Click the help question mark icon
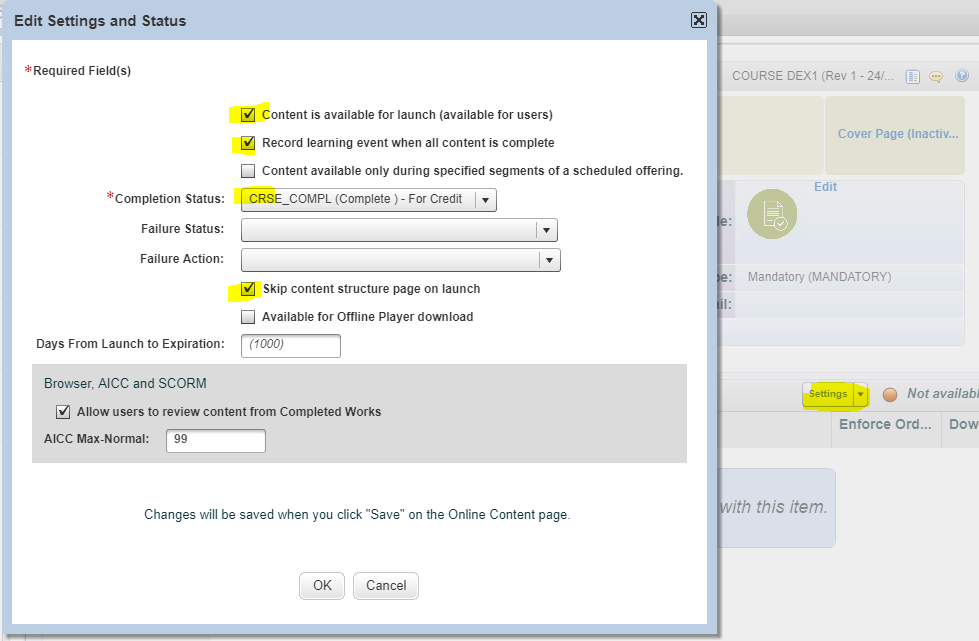Screen dimensions: 979x641 (x=962, y=76)
